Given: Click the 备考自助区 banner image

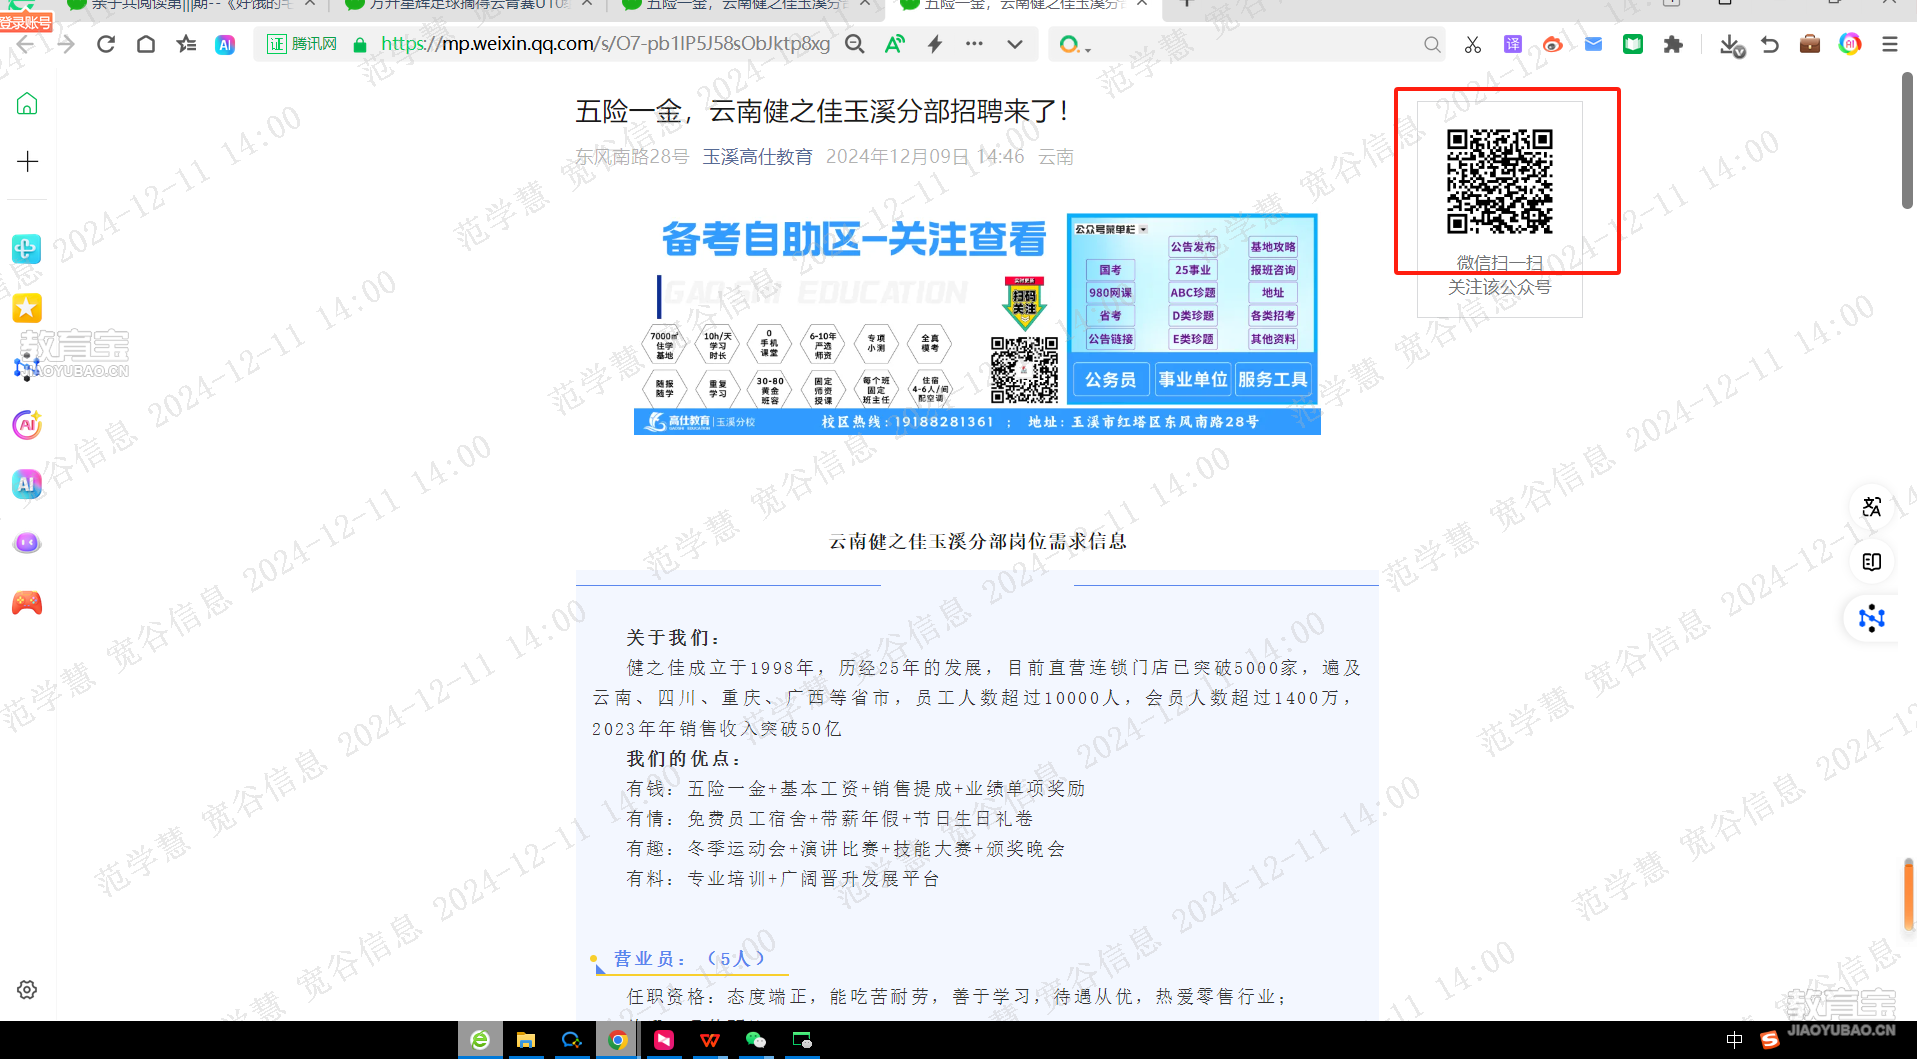Looking at the screenshot, I should pyautogui.click(x=977, y=324).
